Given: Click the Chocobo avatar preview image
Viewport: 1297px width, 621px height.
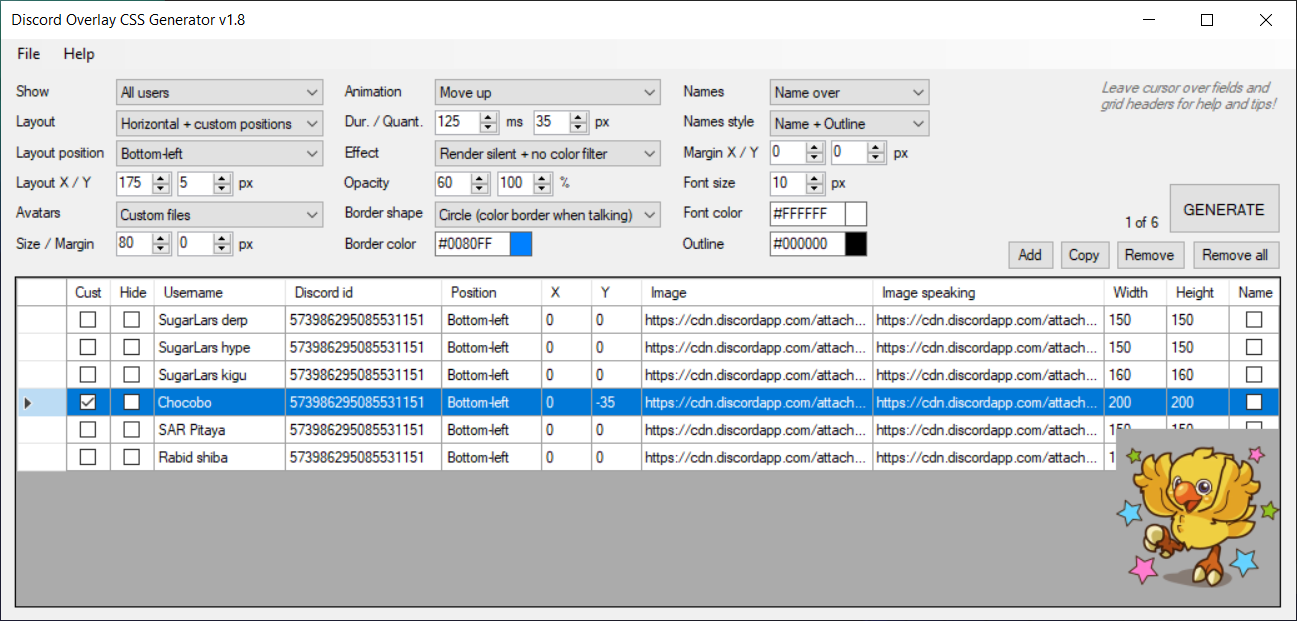Looking at the screenshot, I should [x=1197, y=517].
